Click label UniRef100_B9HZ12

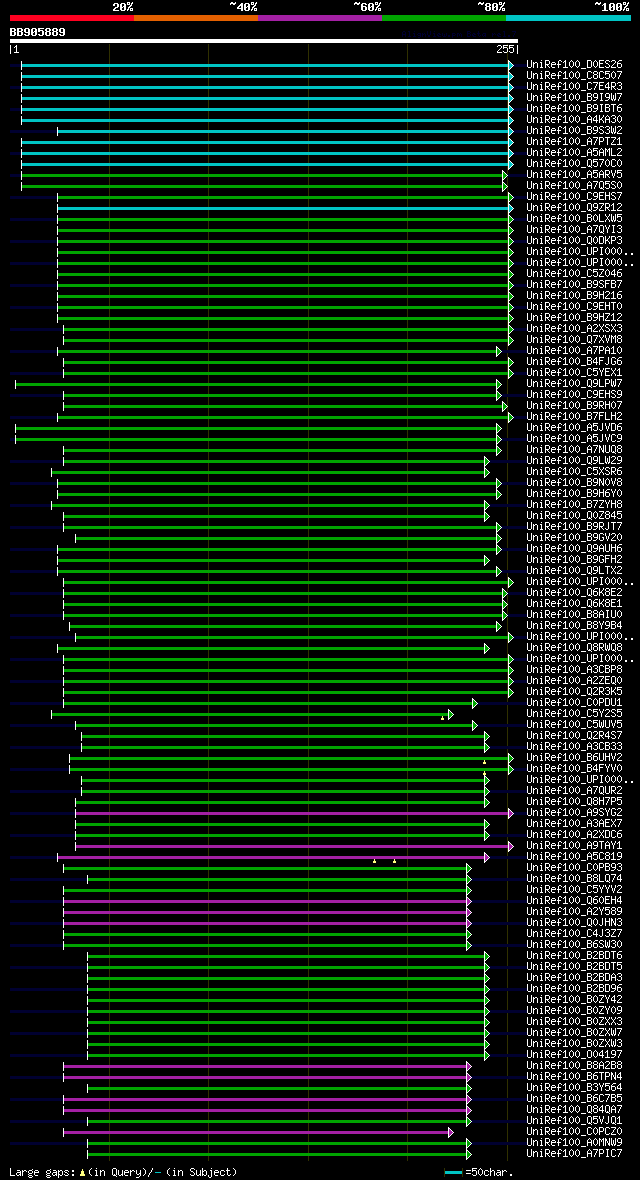574,318
